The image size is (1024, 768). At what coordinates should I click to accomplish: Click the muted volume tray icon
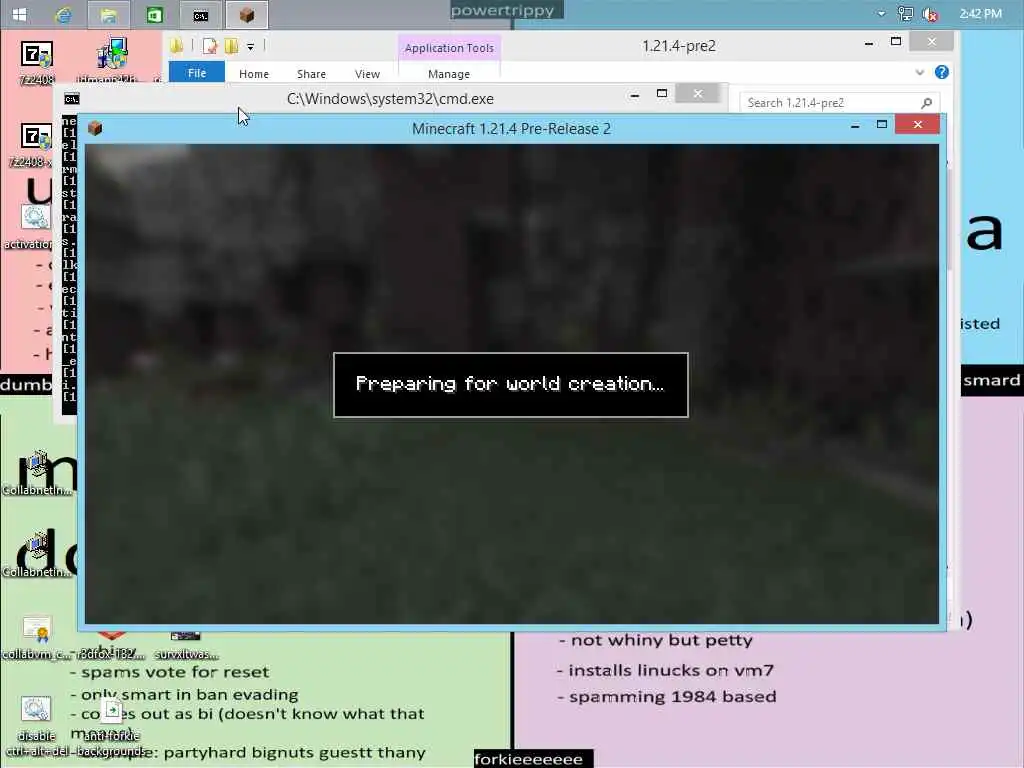930,14
